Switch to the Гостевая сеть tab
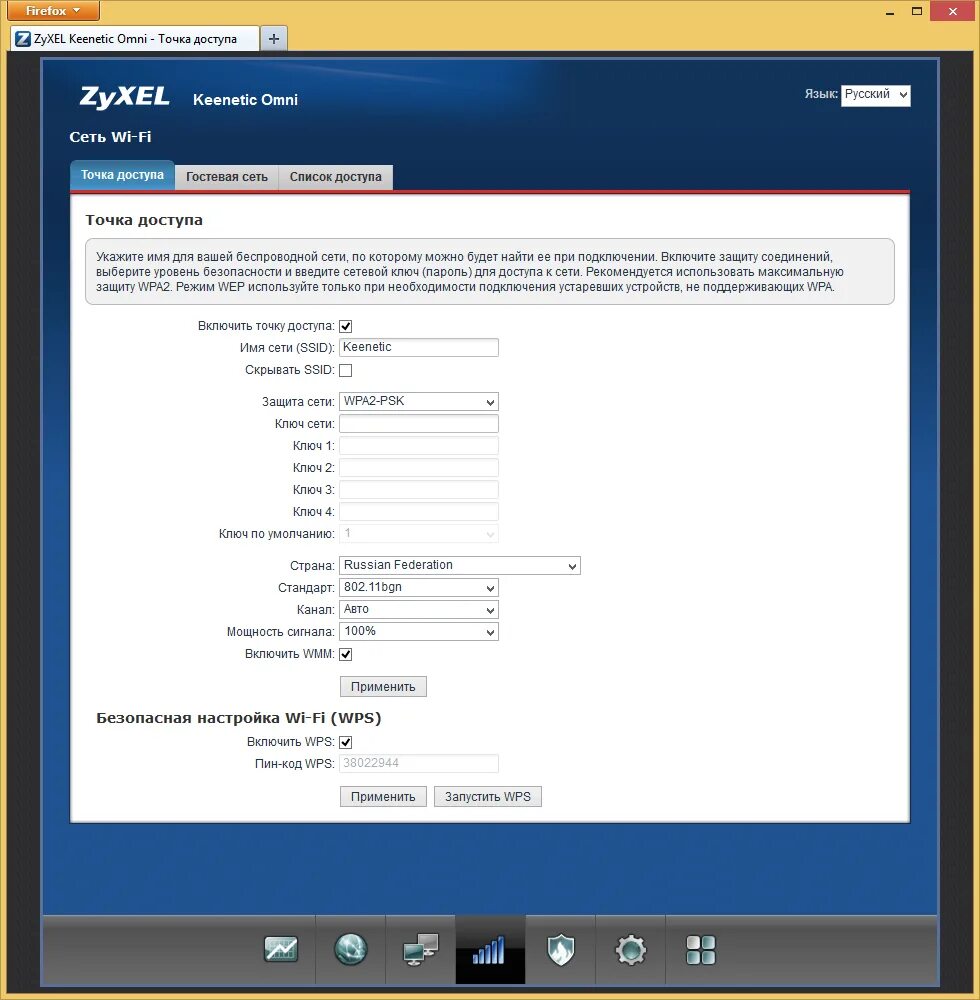Image resolution: width=980 pixels, height=1000 pixels. [x=226, y=177]
